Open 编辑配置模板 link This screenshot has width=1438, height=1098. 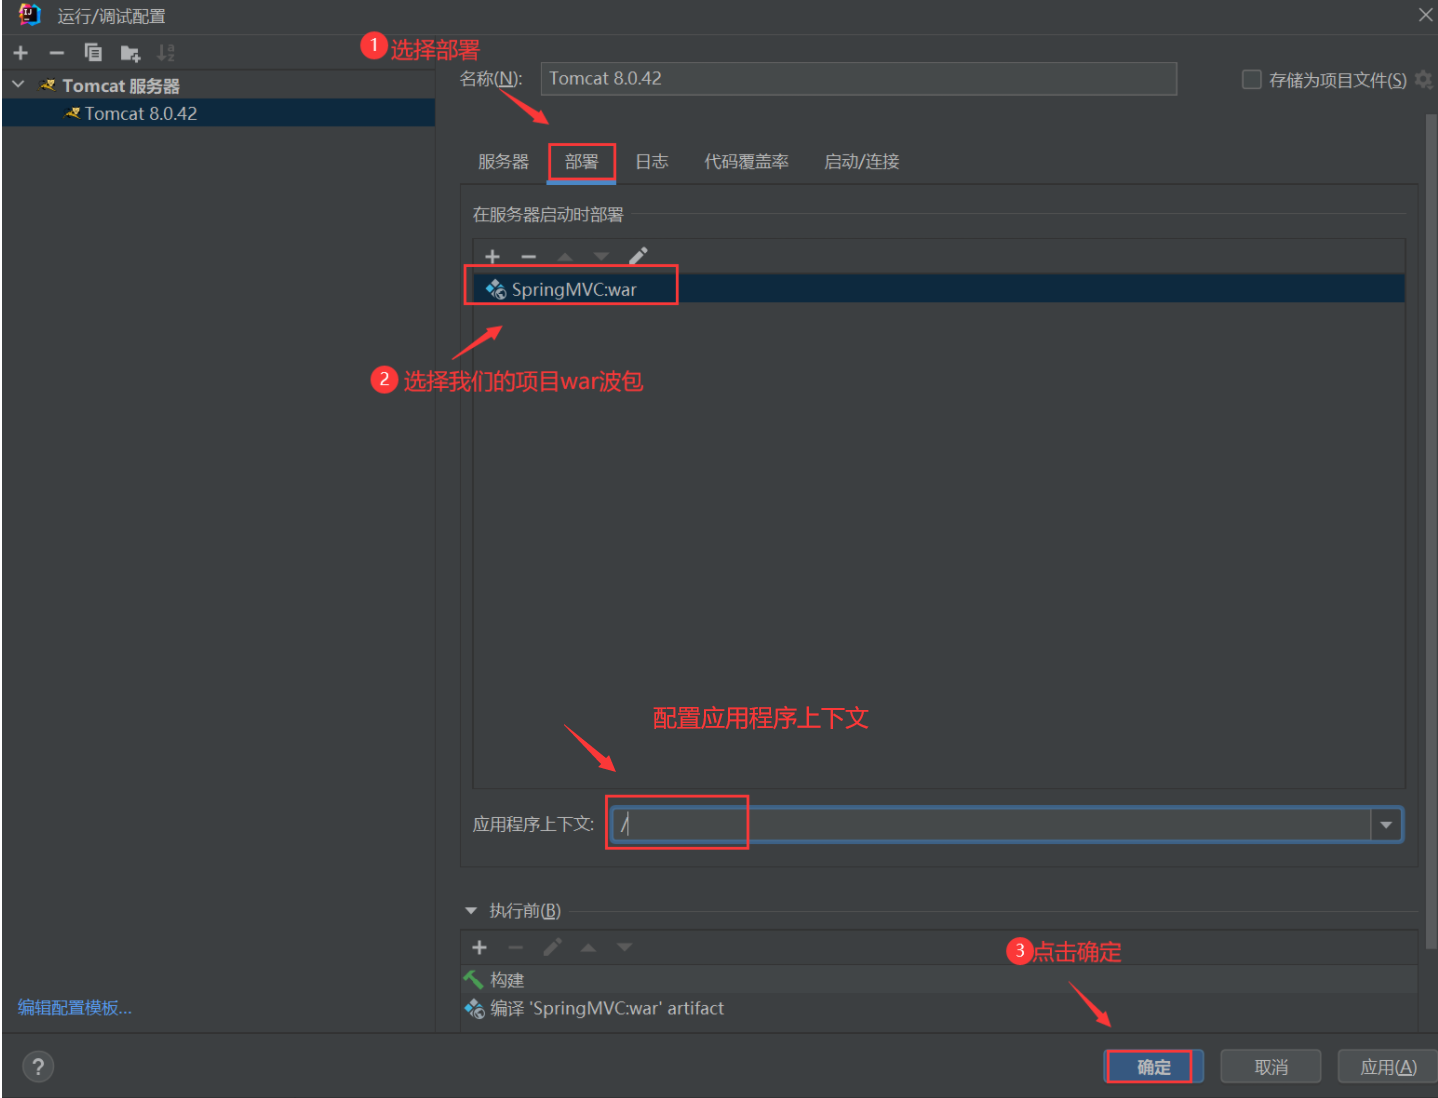click(x=75, y=1008)
